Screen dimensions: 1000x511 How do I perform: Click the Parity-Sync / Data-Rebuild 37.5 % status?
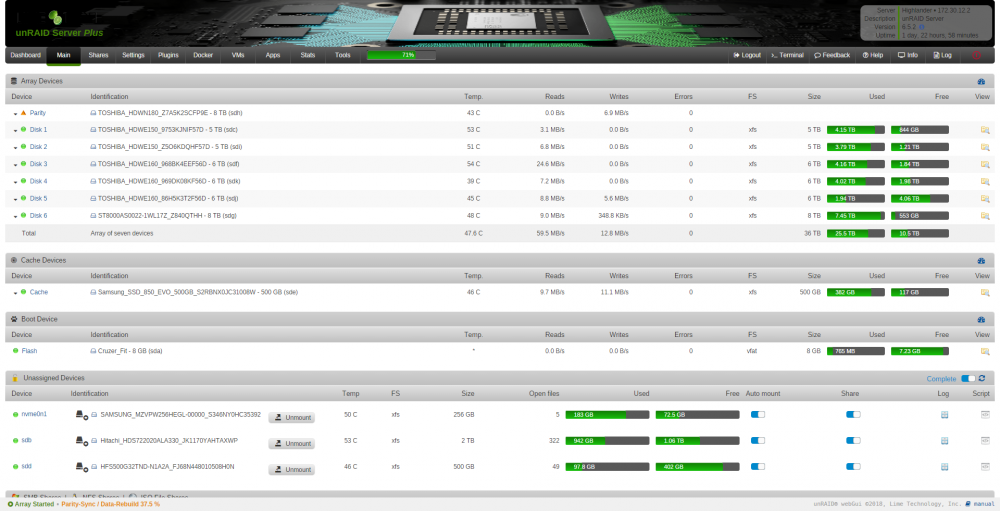(x=110, y=504)
